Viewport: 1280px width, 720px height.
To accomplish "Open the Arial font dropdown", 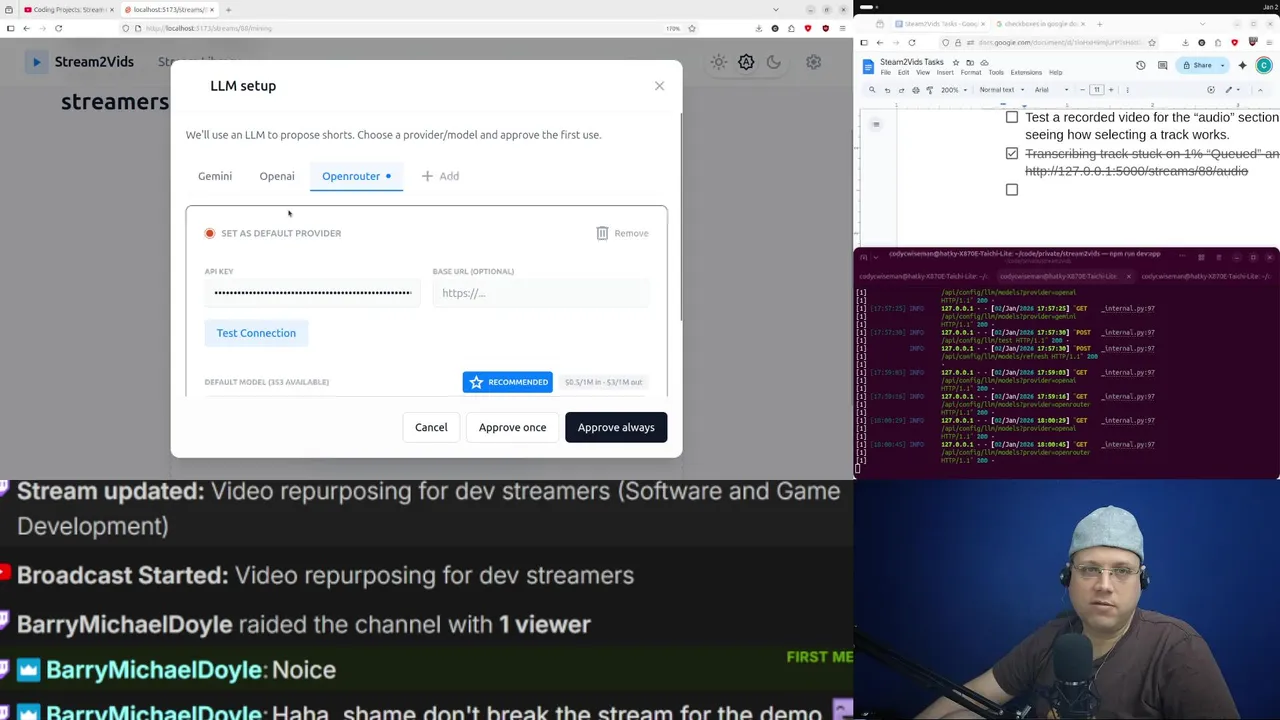I will 1051,90.
